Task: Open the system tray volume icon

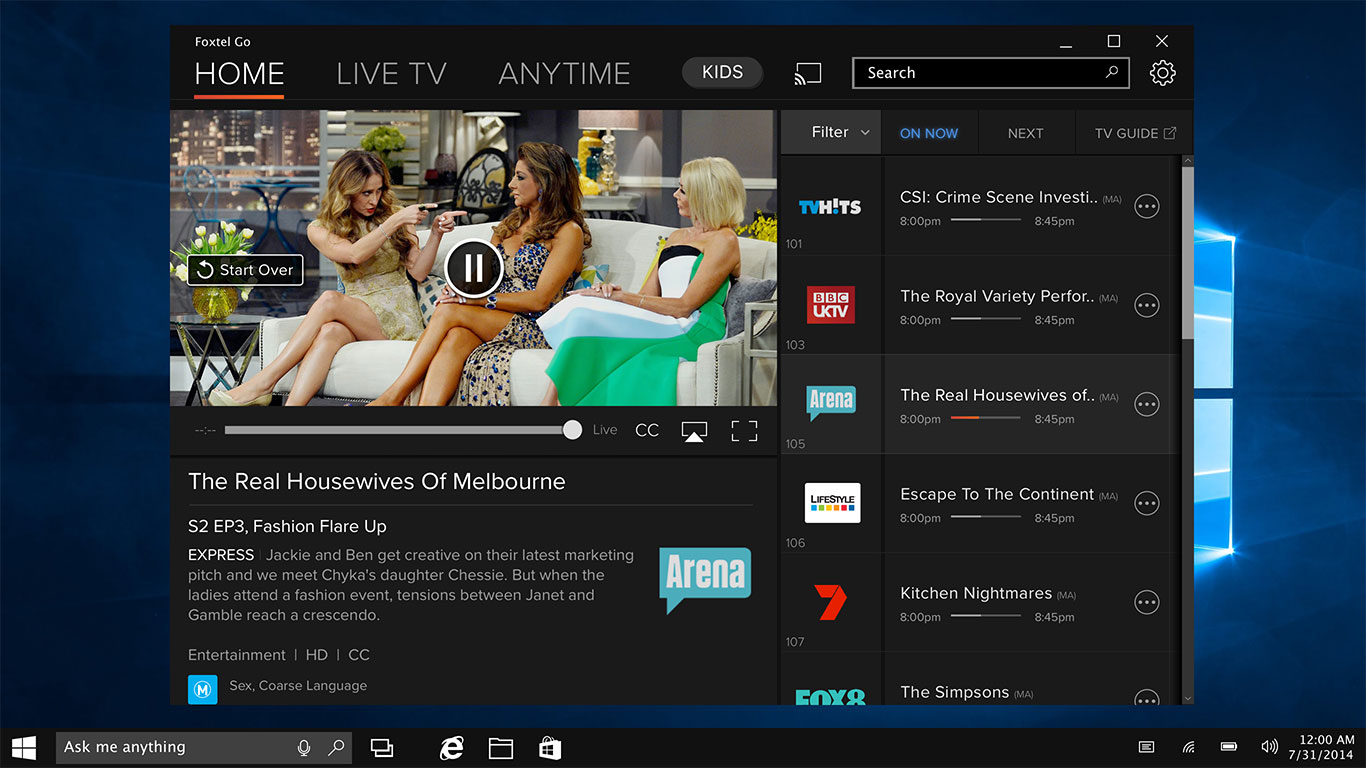Action: pos(1269,747)
